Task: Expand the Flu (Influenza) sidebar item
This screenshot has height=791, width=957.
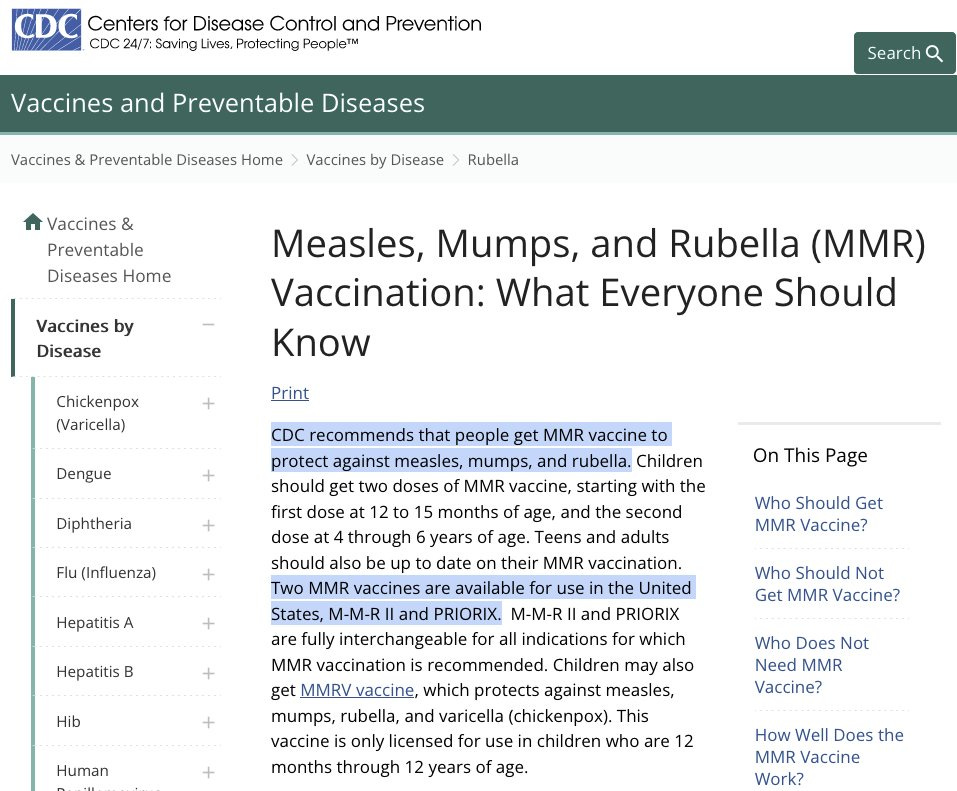Action: tap(208, 574)
